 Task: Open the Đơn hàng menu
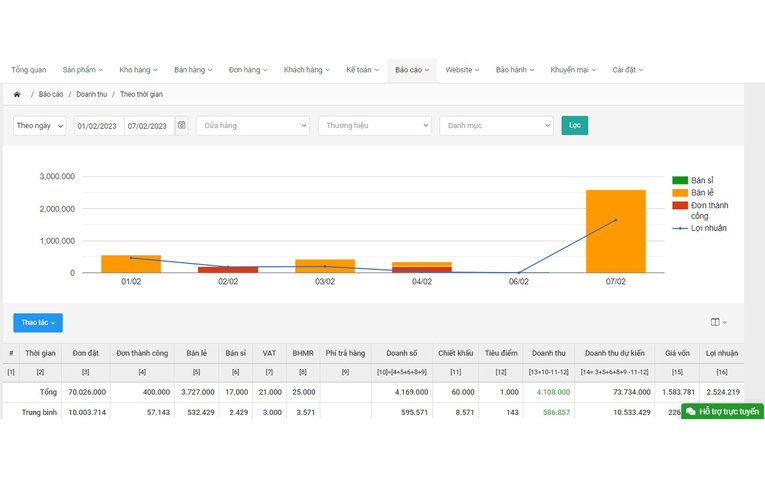[248, 70]
